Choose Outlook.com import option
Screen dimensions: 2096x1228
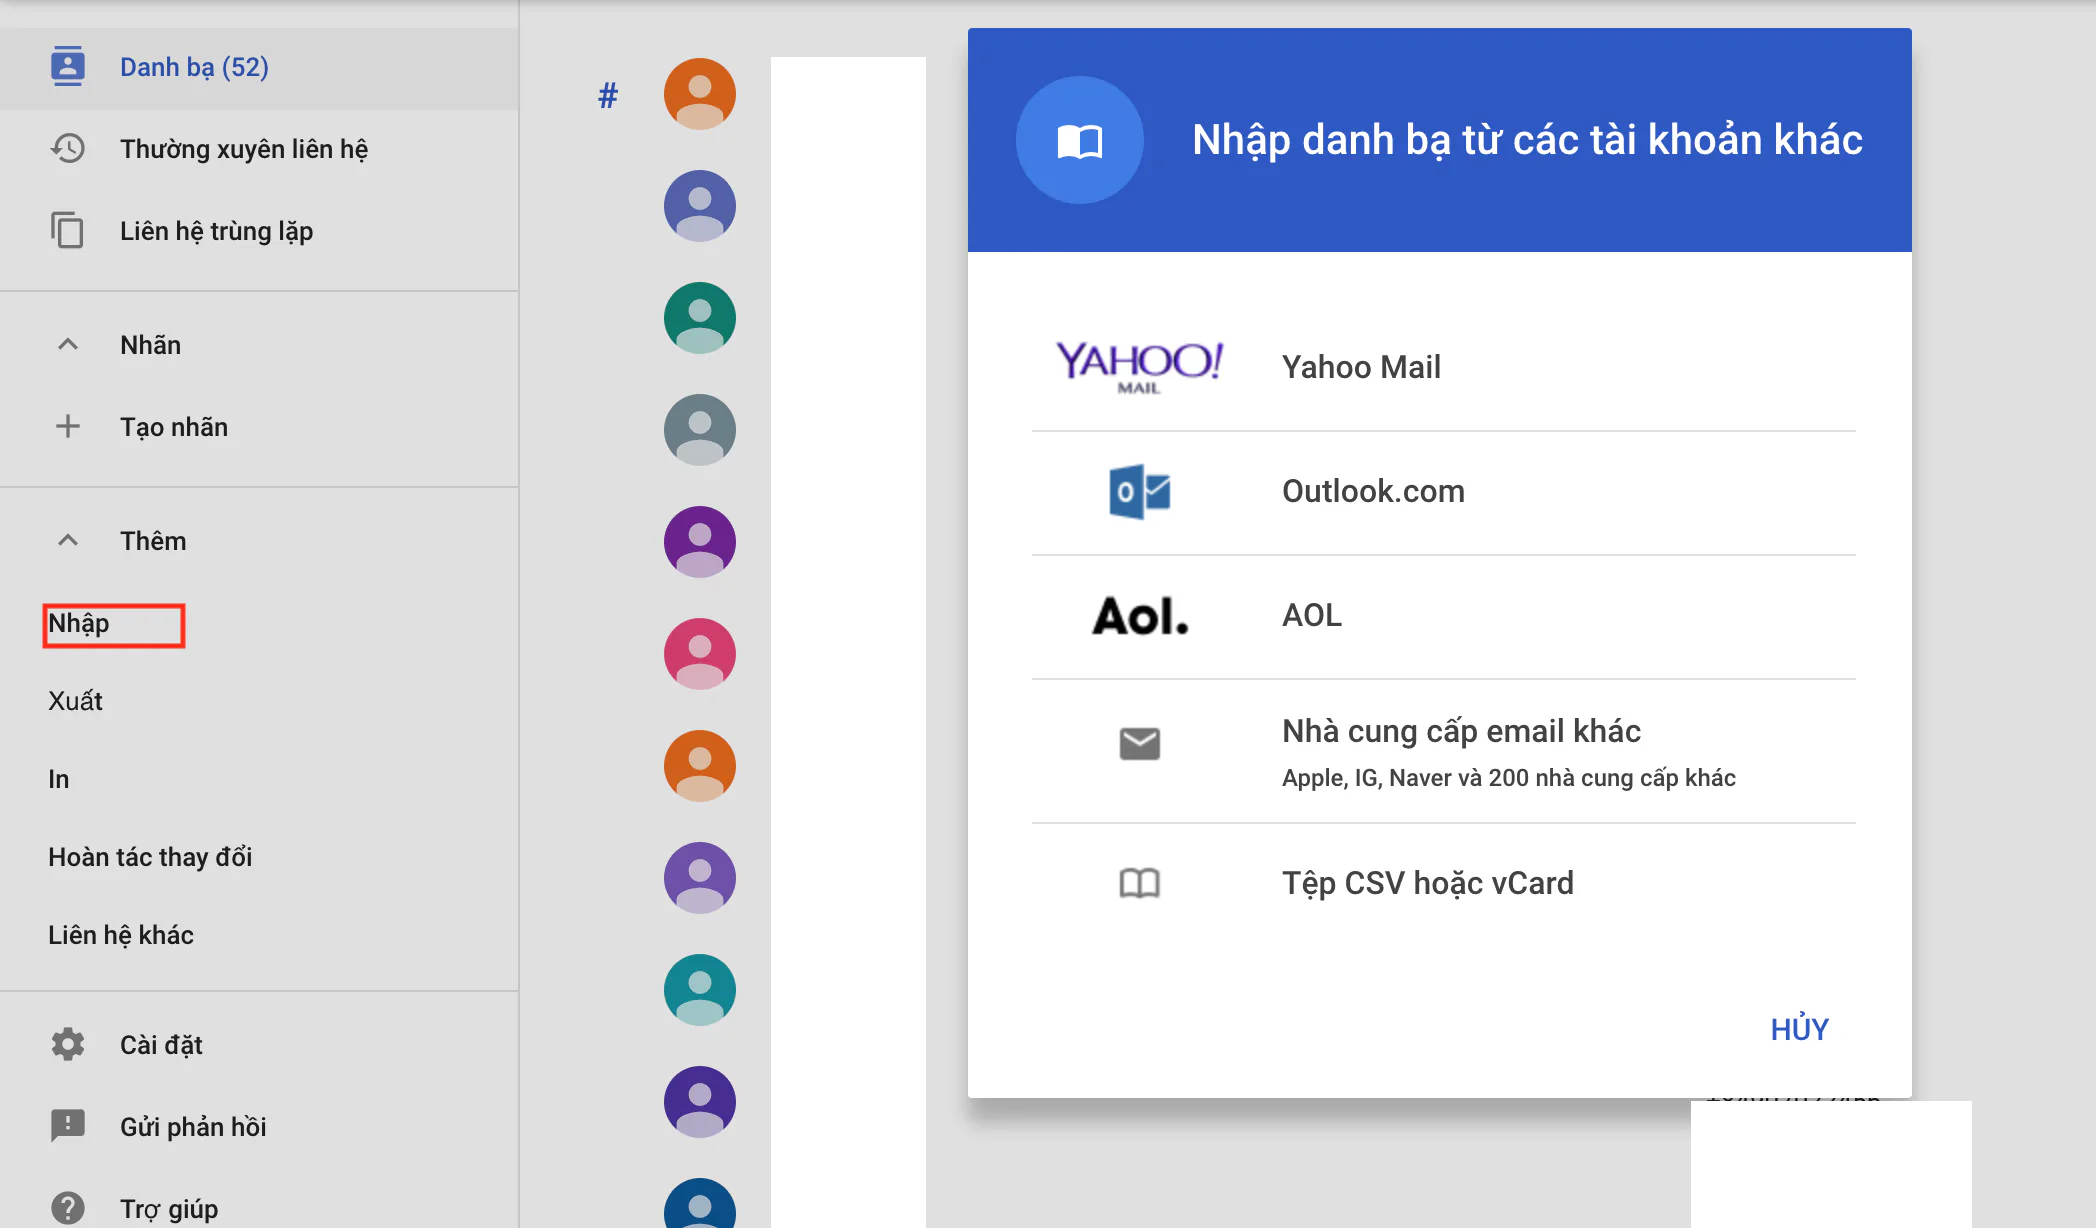[x=1443, y=492]
